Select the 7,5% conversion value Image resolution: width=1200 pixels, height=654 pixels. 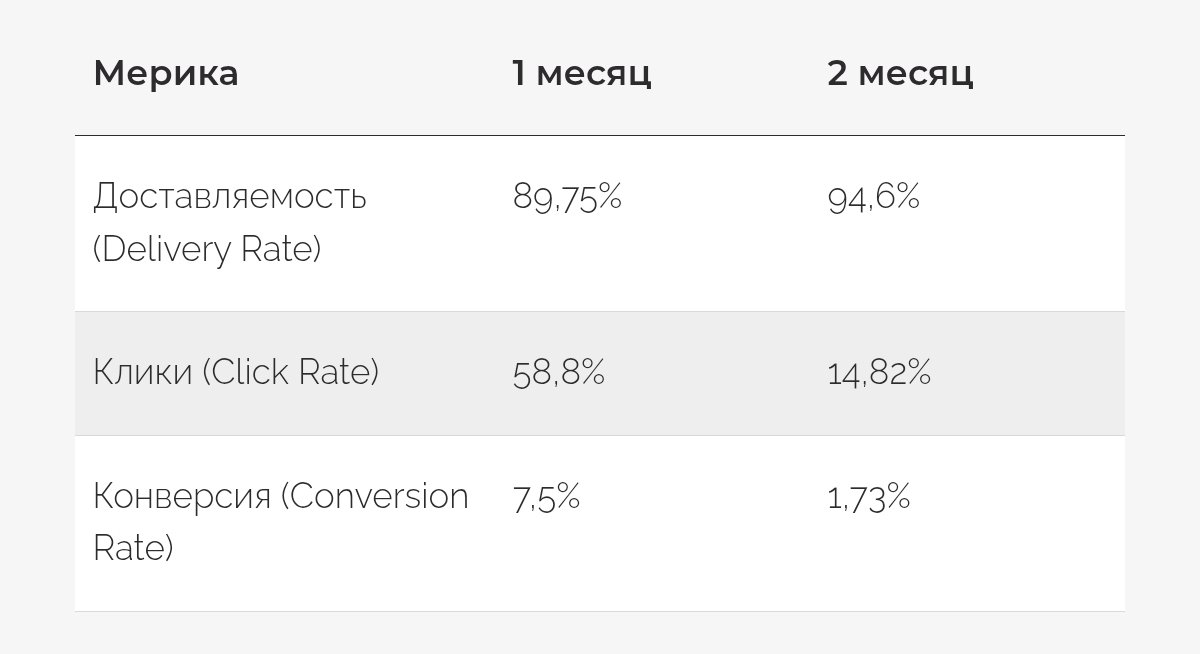(546, 497)
